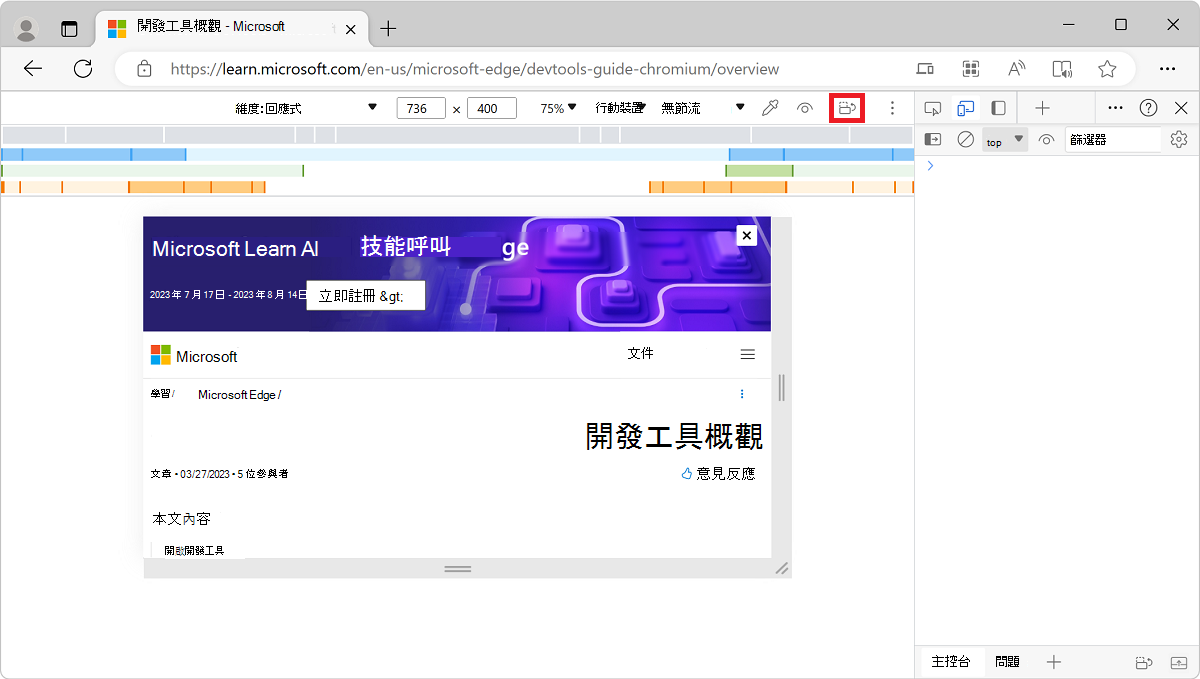The width and height of the screenshot is (1200, 679).
Task: Open DevTools help with the question mark icon
Action: coord(1148,107)
